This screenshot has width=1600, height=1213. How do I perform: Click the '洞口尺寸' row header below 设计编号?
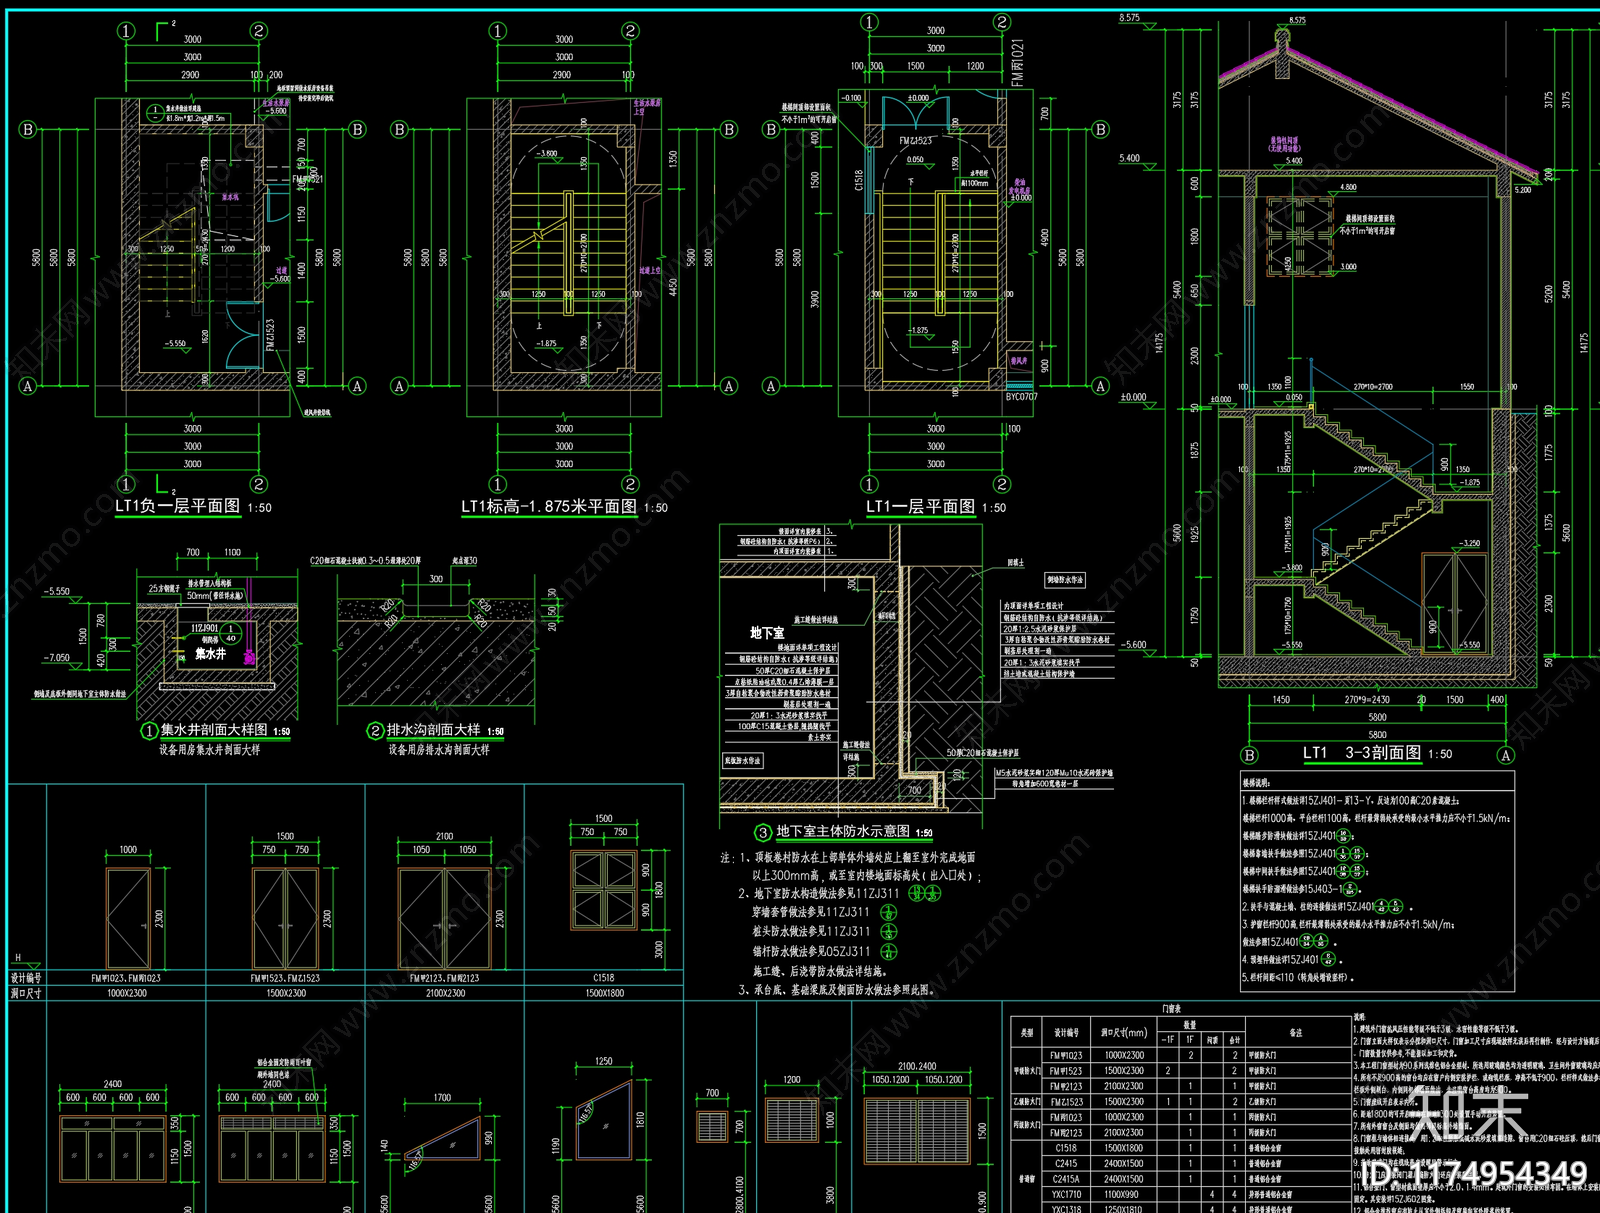click(26, 993)
